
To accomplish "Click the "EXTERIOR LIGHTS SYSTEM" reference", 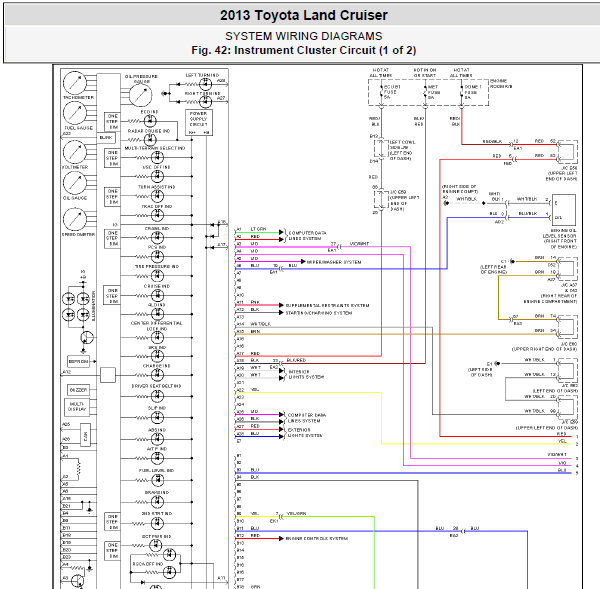I will [x=305, y=433].
